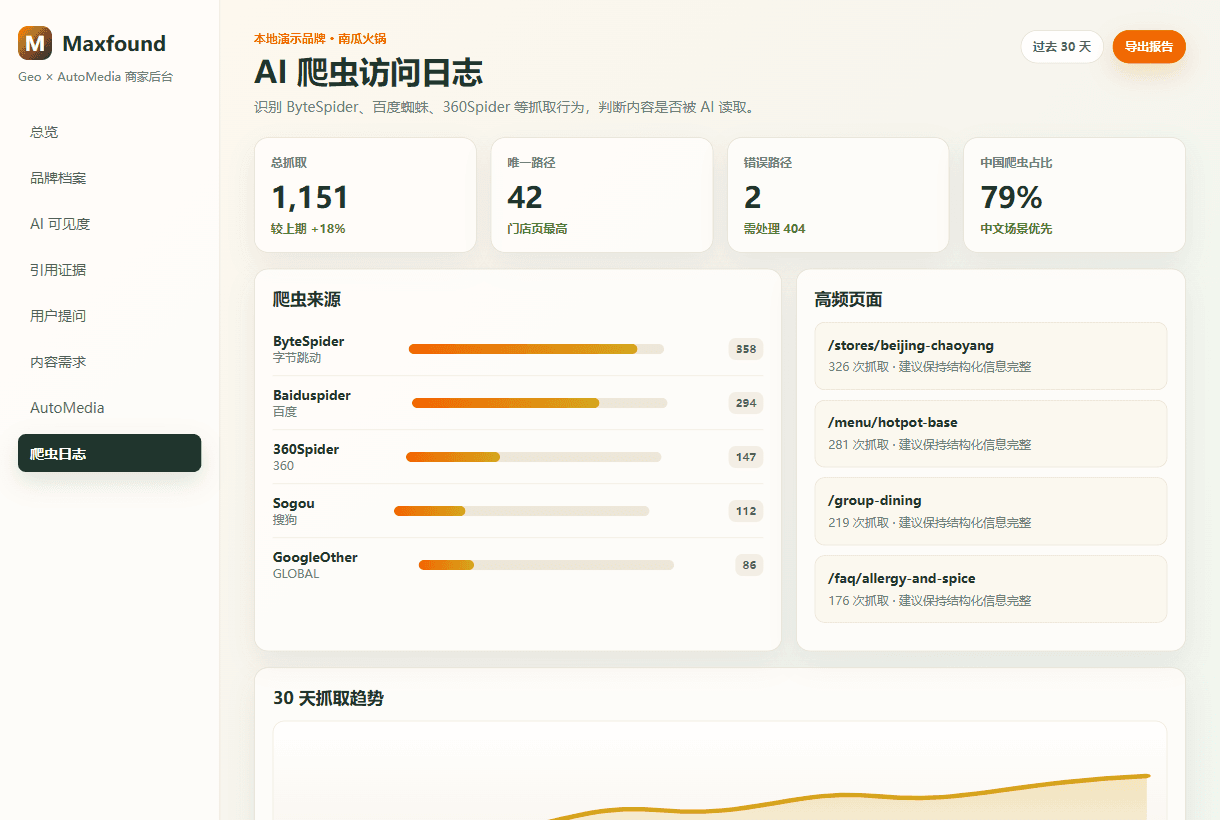This screenshot has height=820, width=1220.
Task: Click the Baiduspider progress bar
Action: tap(539, 403)
